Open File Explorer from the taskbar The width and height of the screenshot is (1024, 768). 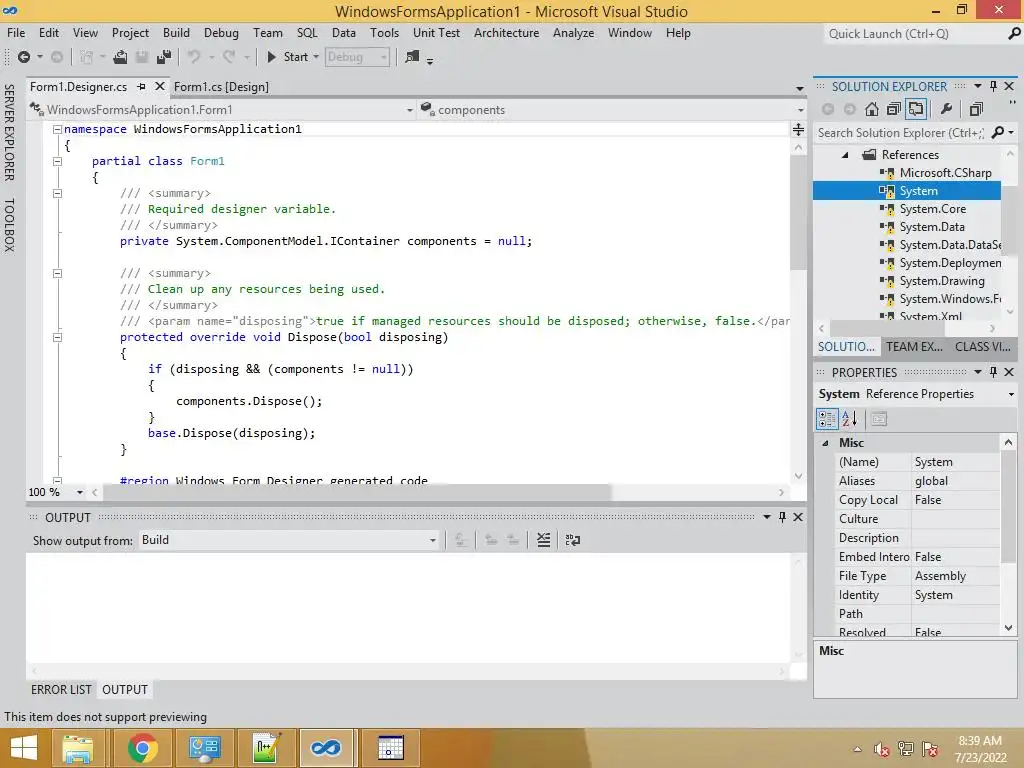click(x=76, y=748)
